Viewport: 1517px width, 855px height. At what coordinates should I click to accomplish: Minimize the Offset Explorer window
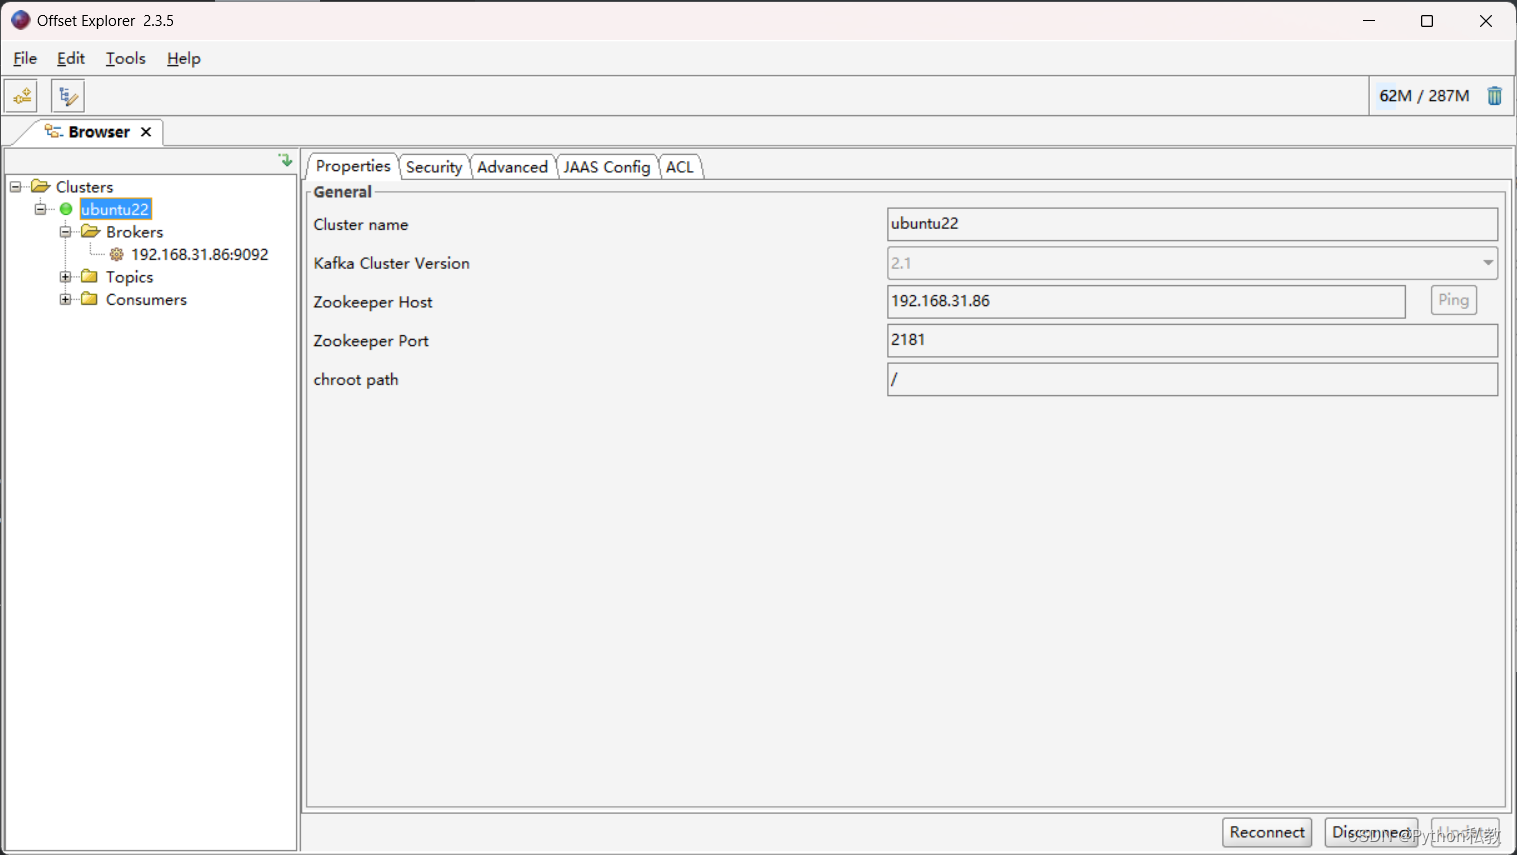[1369, 20]
